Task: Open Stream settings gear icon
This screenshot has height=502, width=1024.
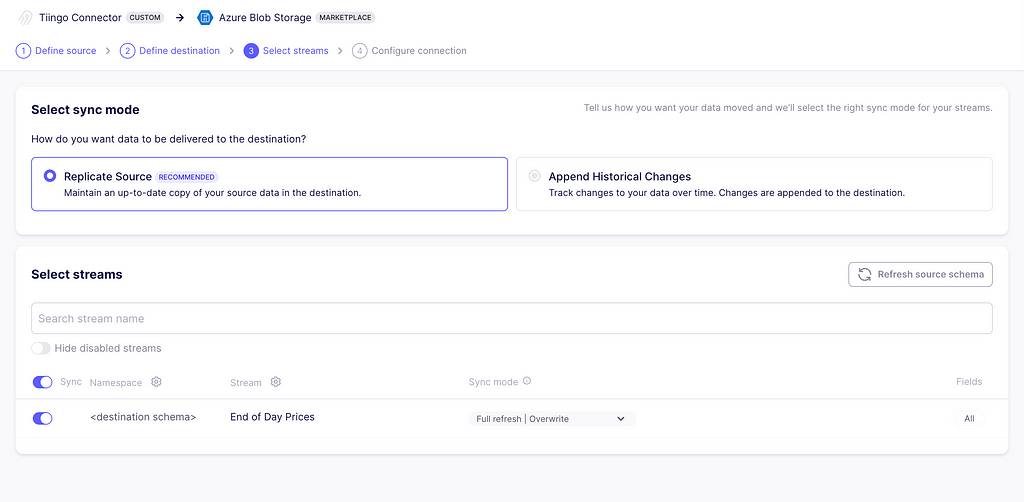Action: (276, 382)
